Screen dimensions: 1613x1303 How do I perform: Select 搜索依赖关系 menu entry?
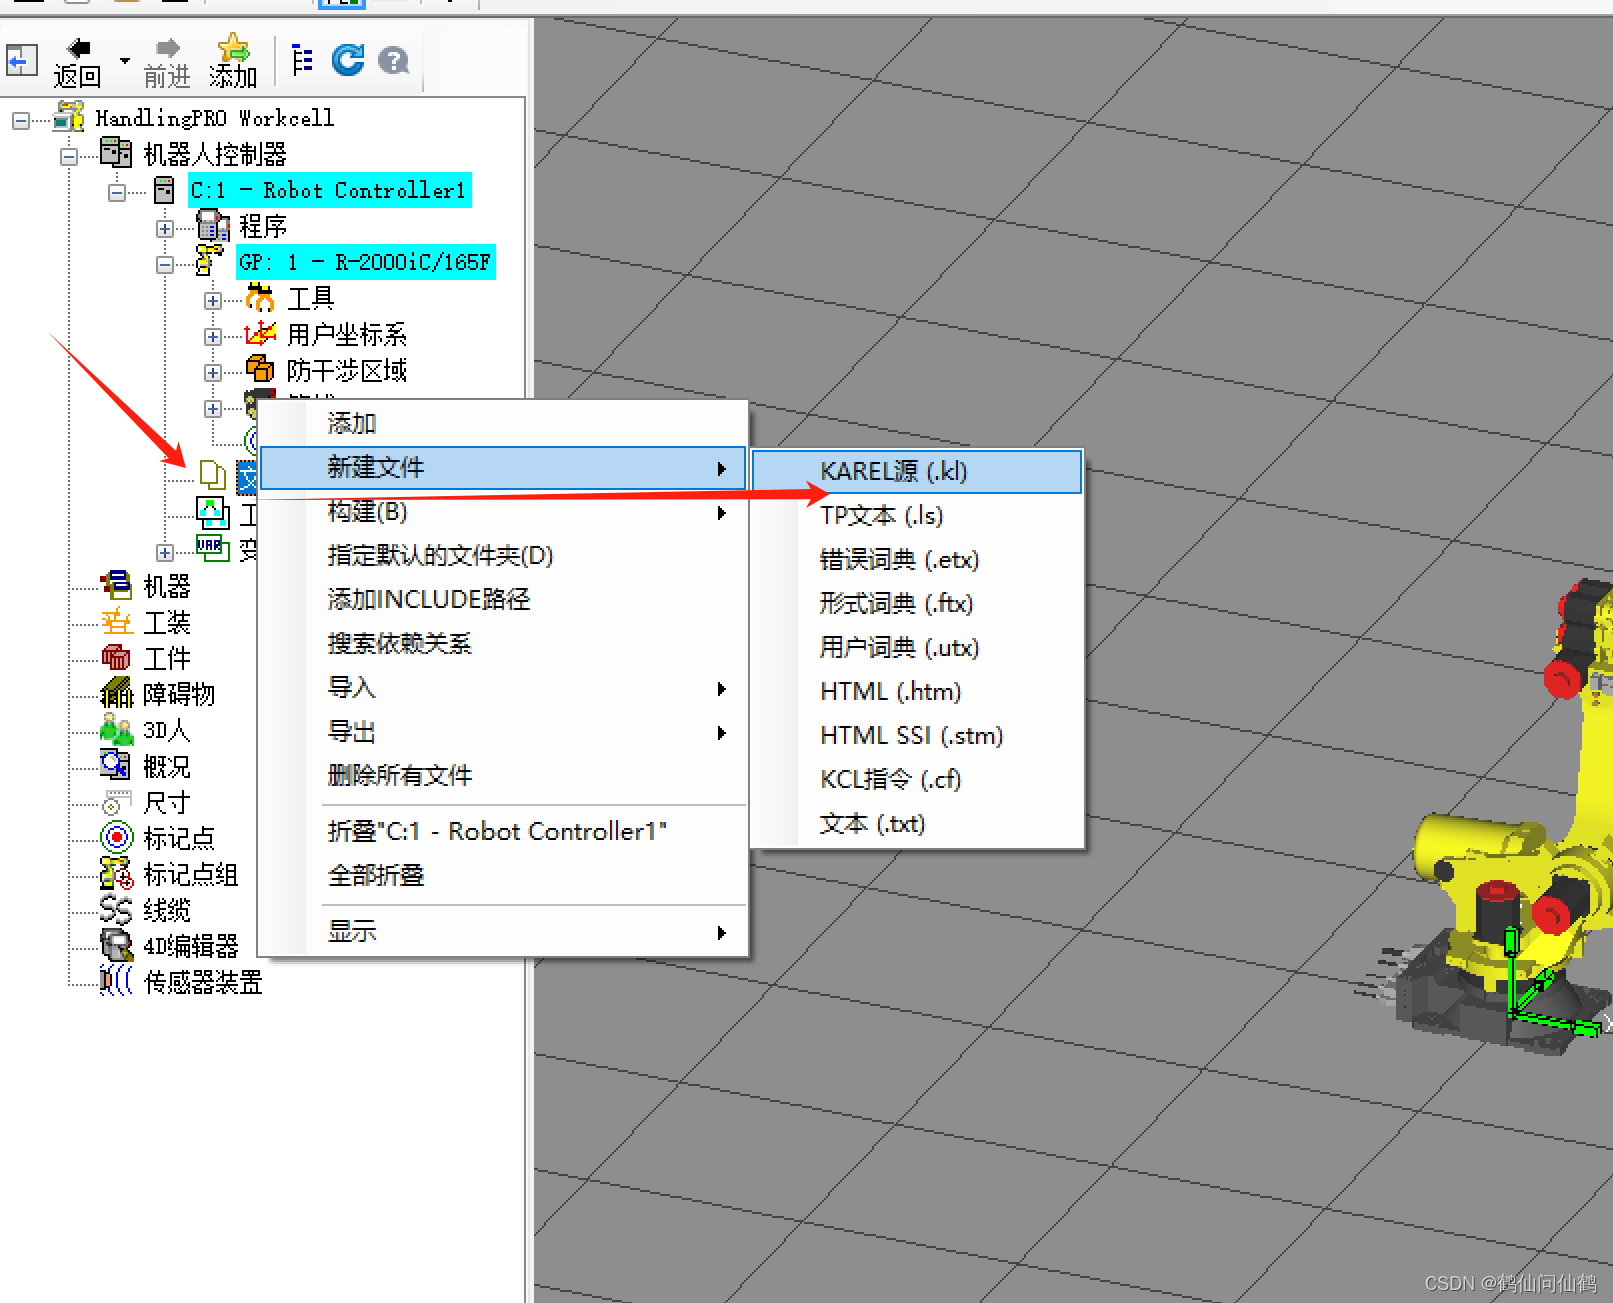(503, 644)
